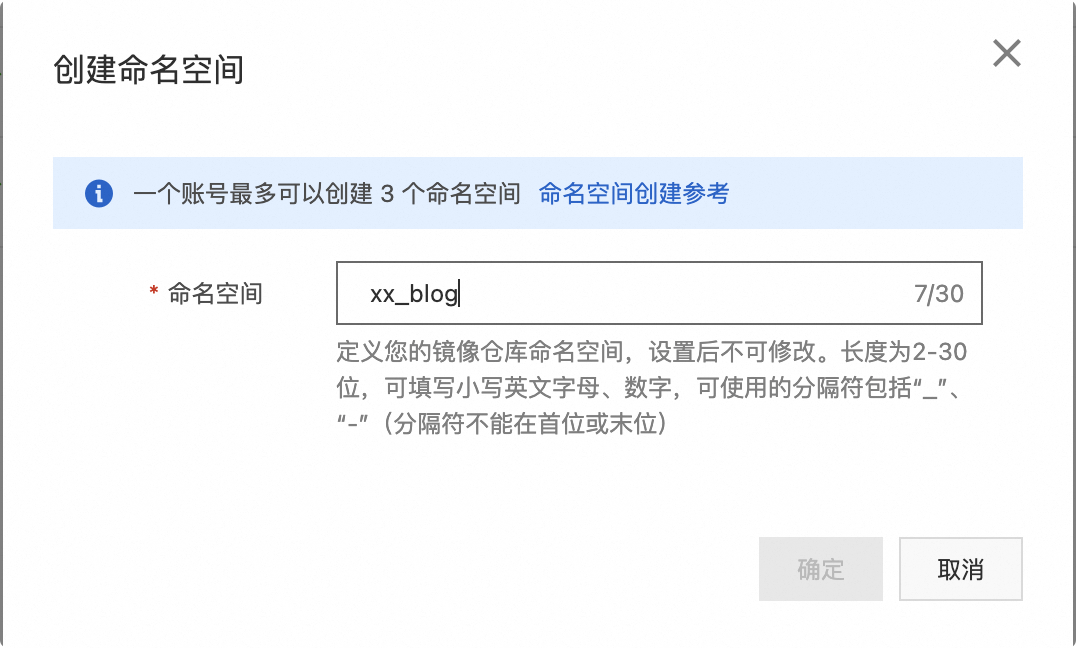The height and width of the screenshot is (648, 1076).
Task: Click the number 3 in the info banner
Action: pyautogui.click(x=389, y=193)
